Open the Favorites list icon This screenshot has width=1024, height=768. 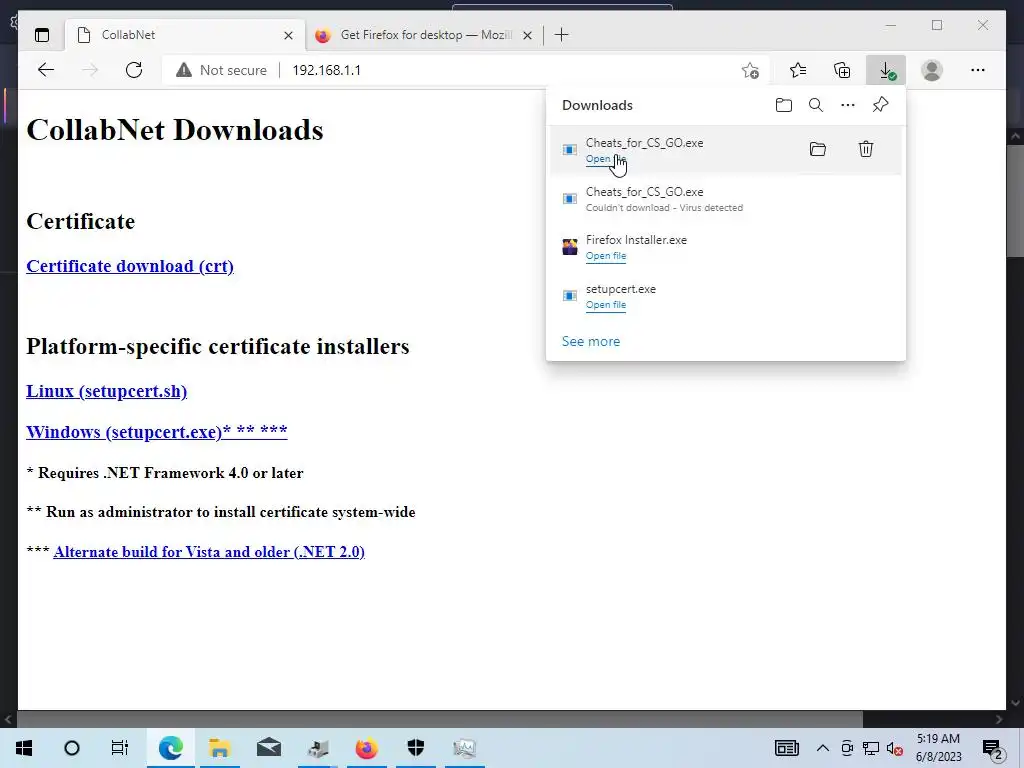pos(798,70)
